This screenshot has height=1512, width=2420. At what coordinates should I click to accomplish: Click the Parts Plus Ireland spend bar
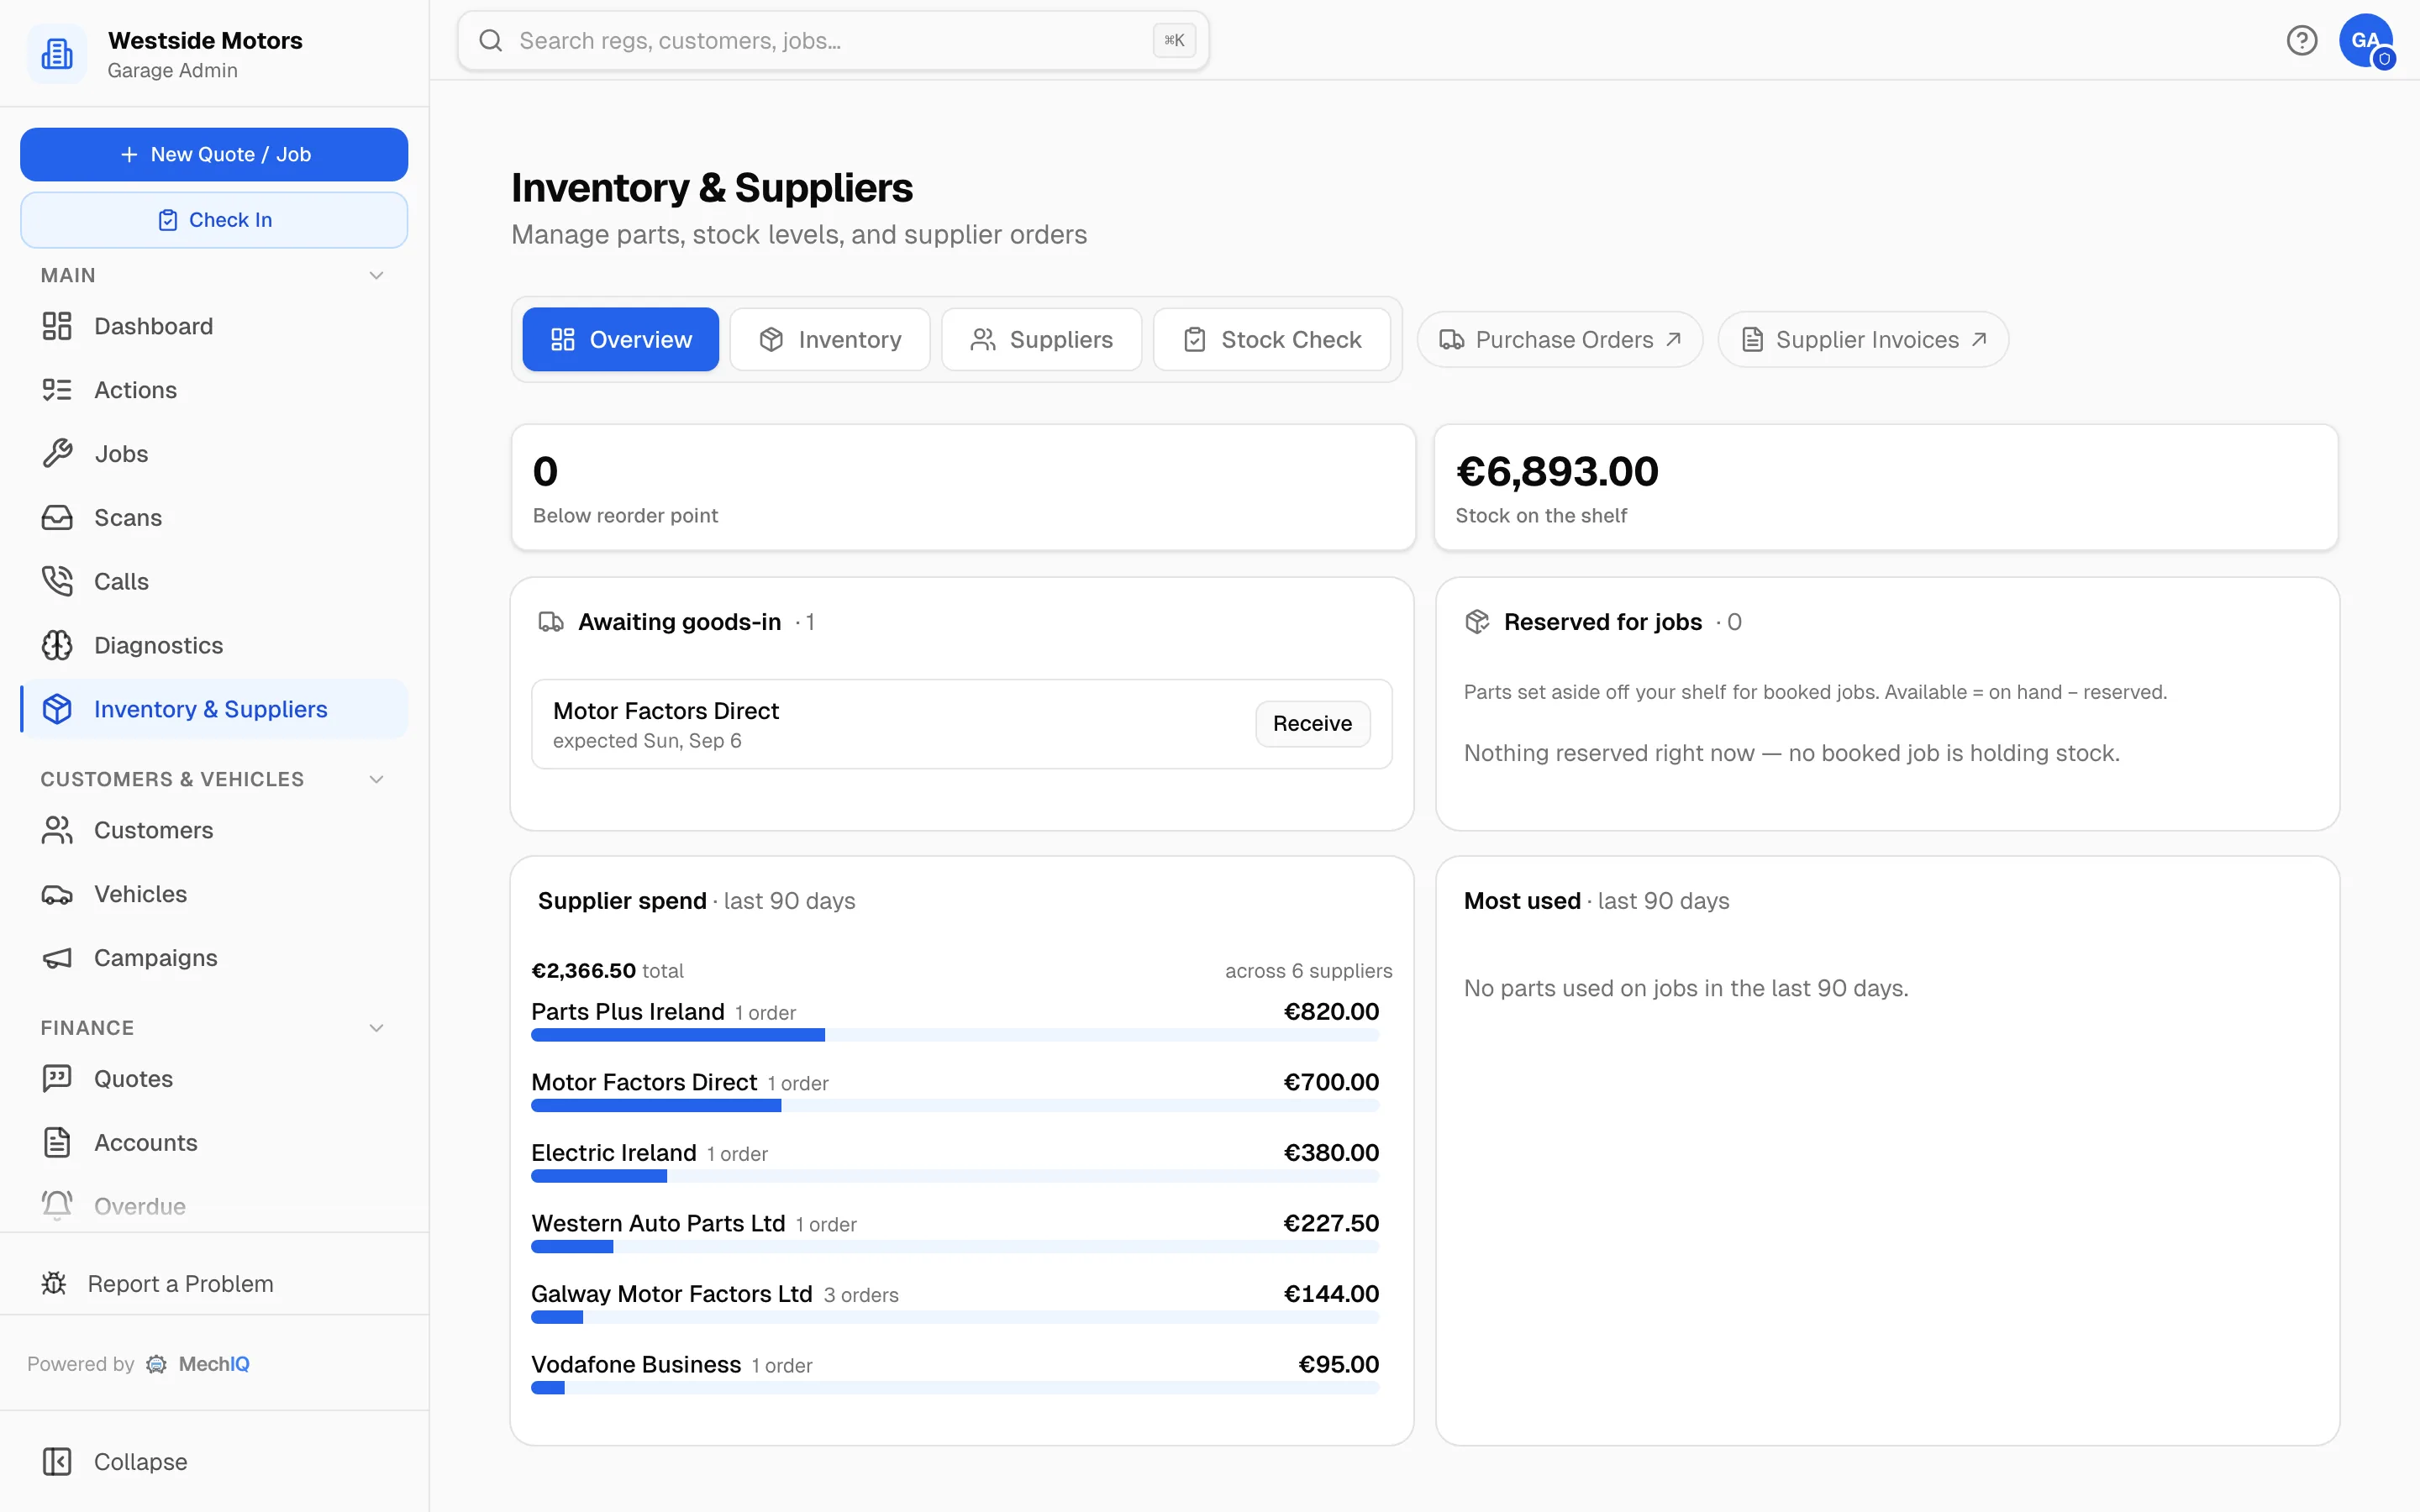click(x=955, y=1035)
